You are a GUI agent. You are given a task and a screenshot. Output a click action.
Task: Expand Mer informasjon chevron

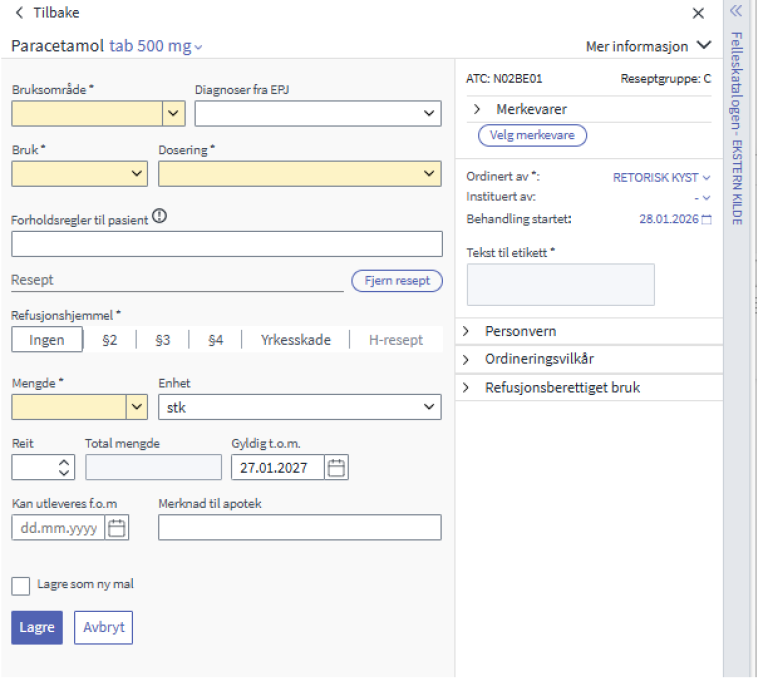[x=703, y=46]
